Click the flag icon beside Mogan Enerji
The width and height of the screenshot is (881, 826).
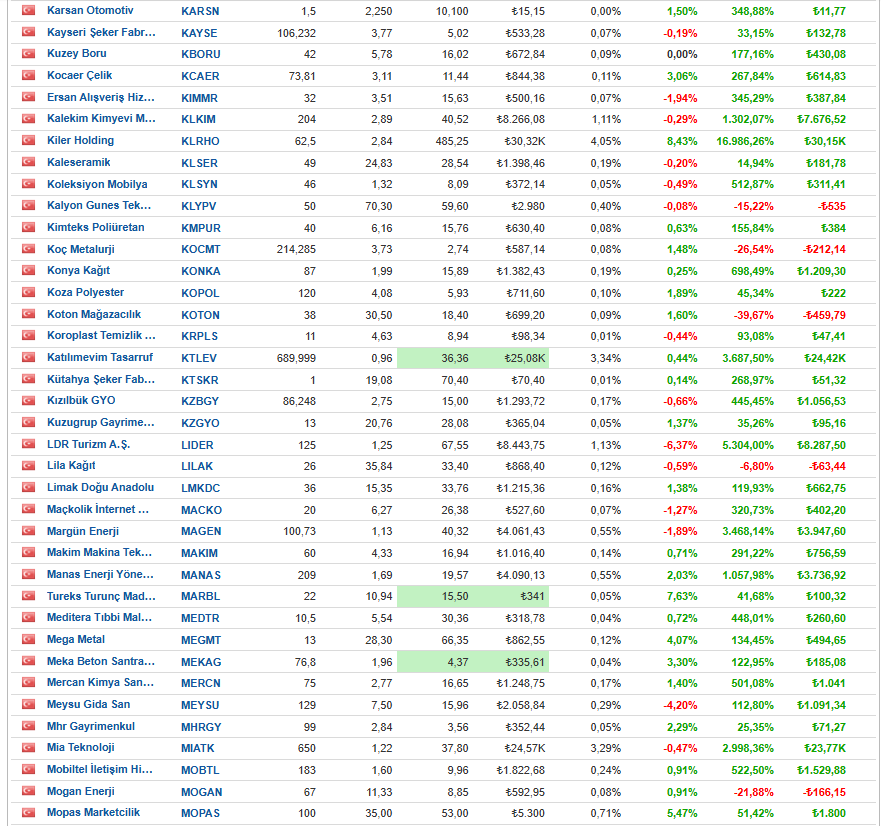click(x=28, y=791)
